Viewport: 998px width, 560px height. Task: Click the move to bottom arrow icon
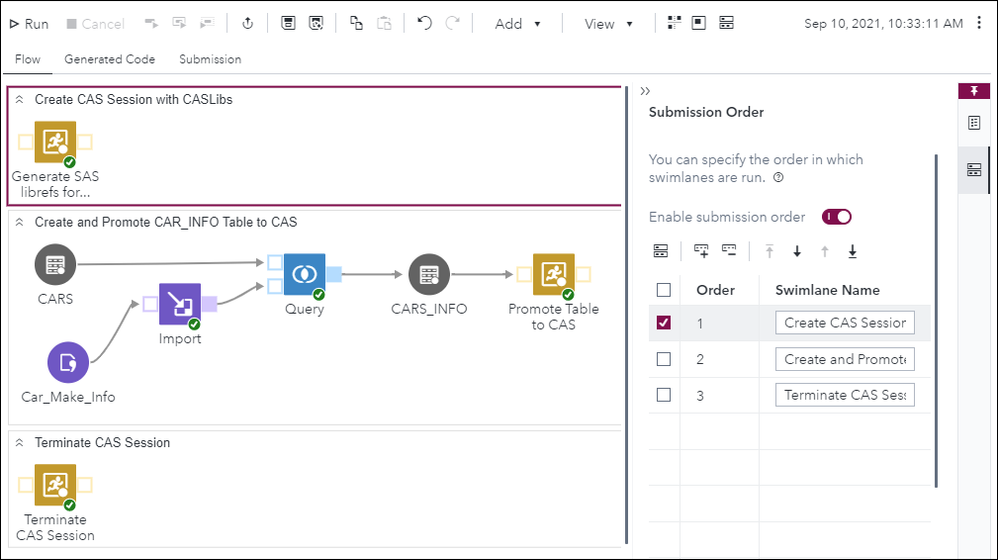click(852, 251)
